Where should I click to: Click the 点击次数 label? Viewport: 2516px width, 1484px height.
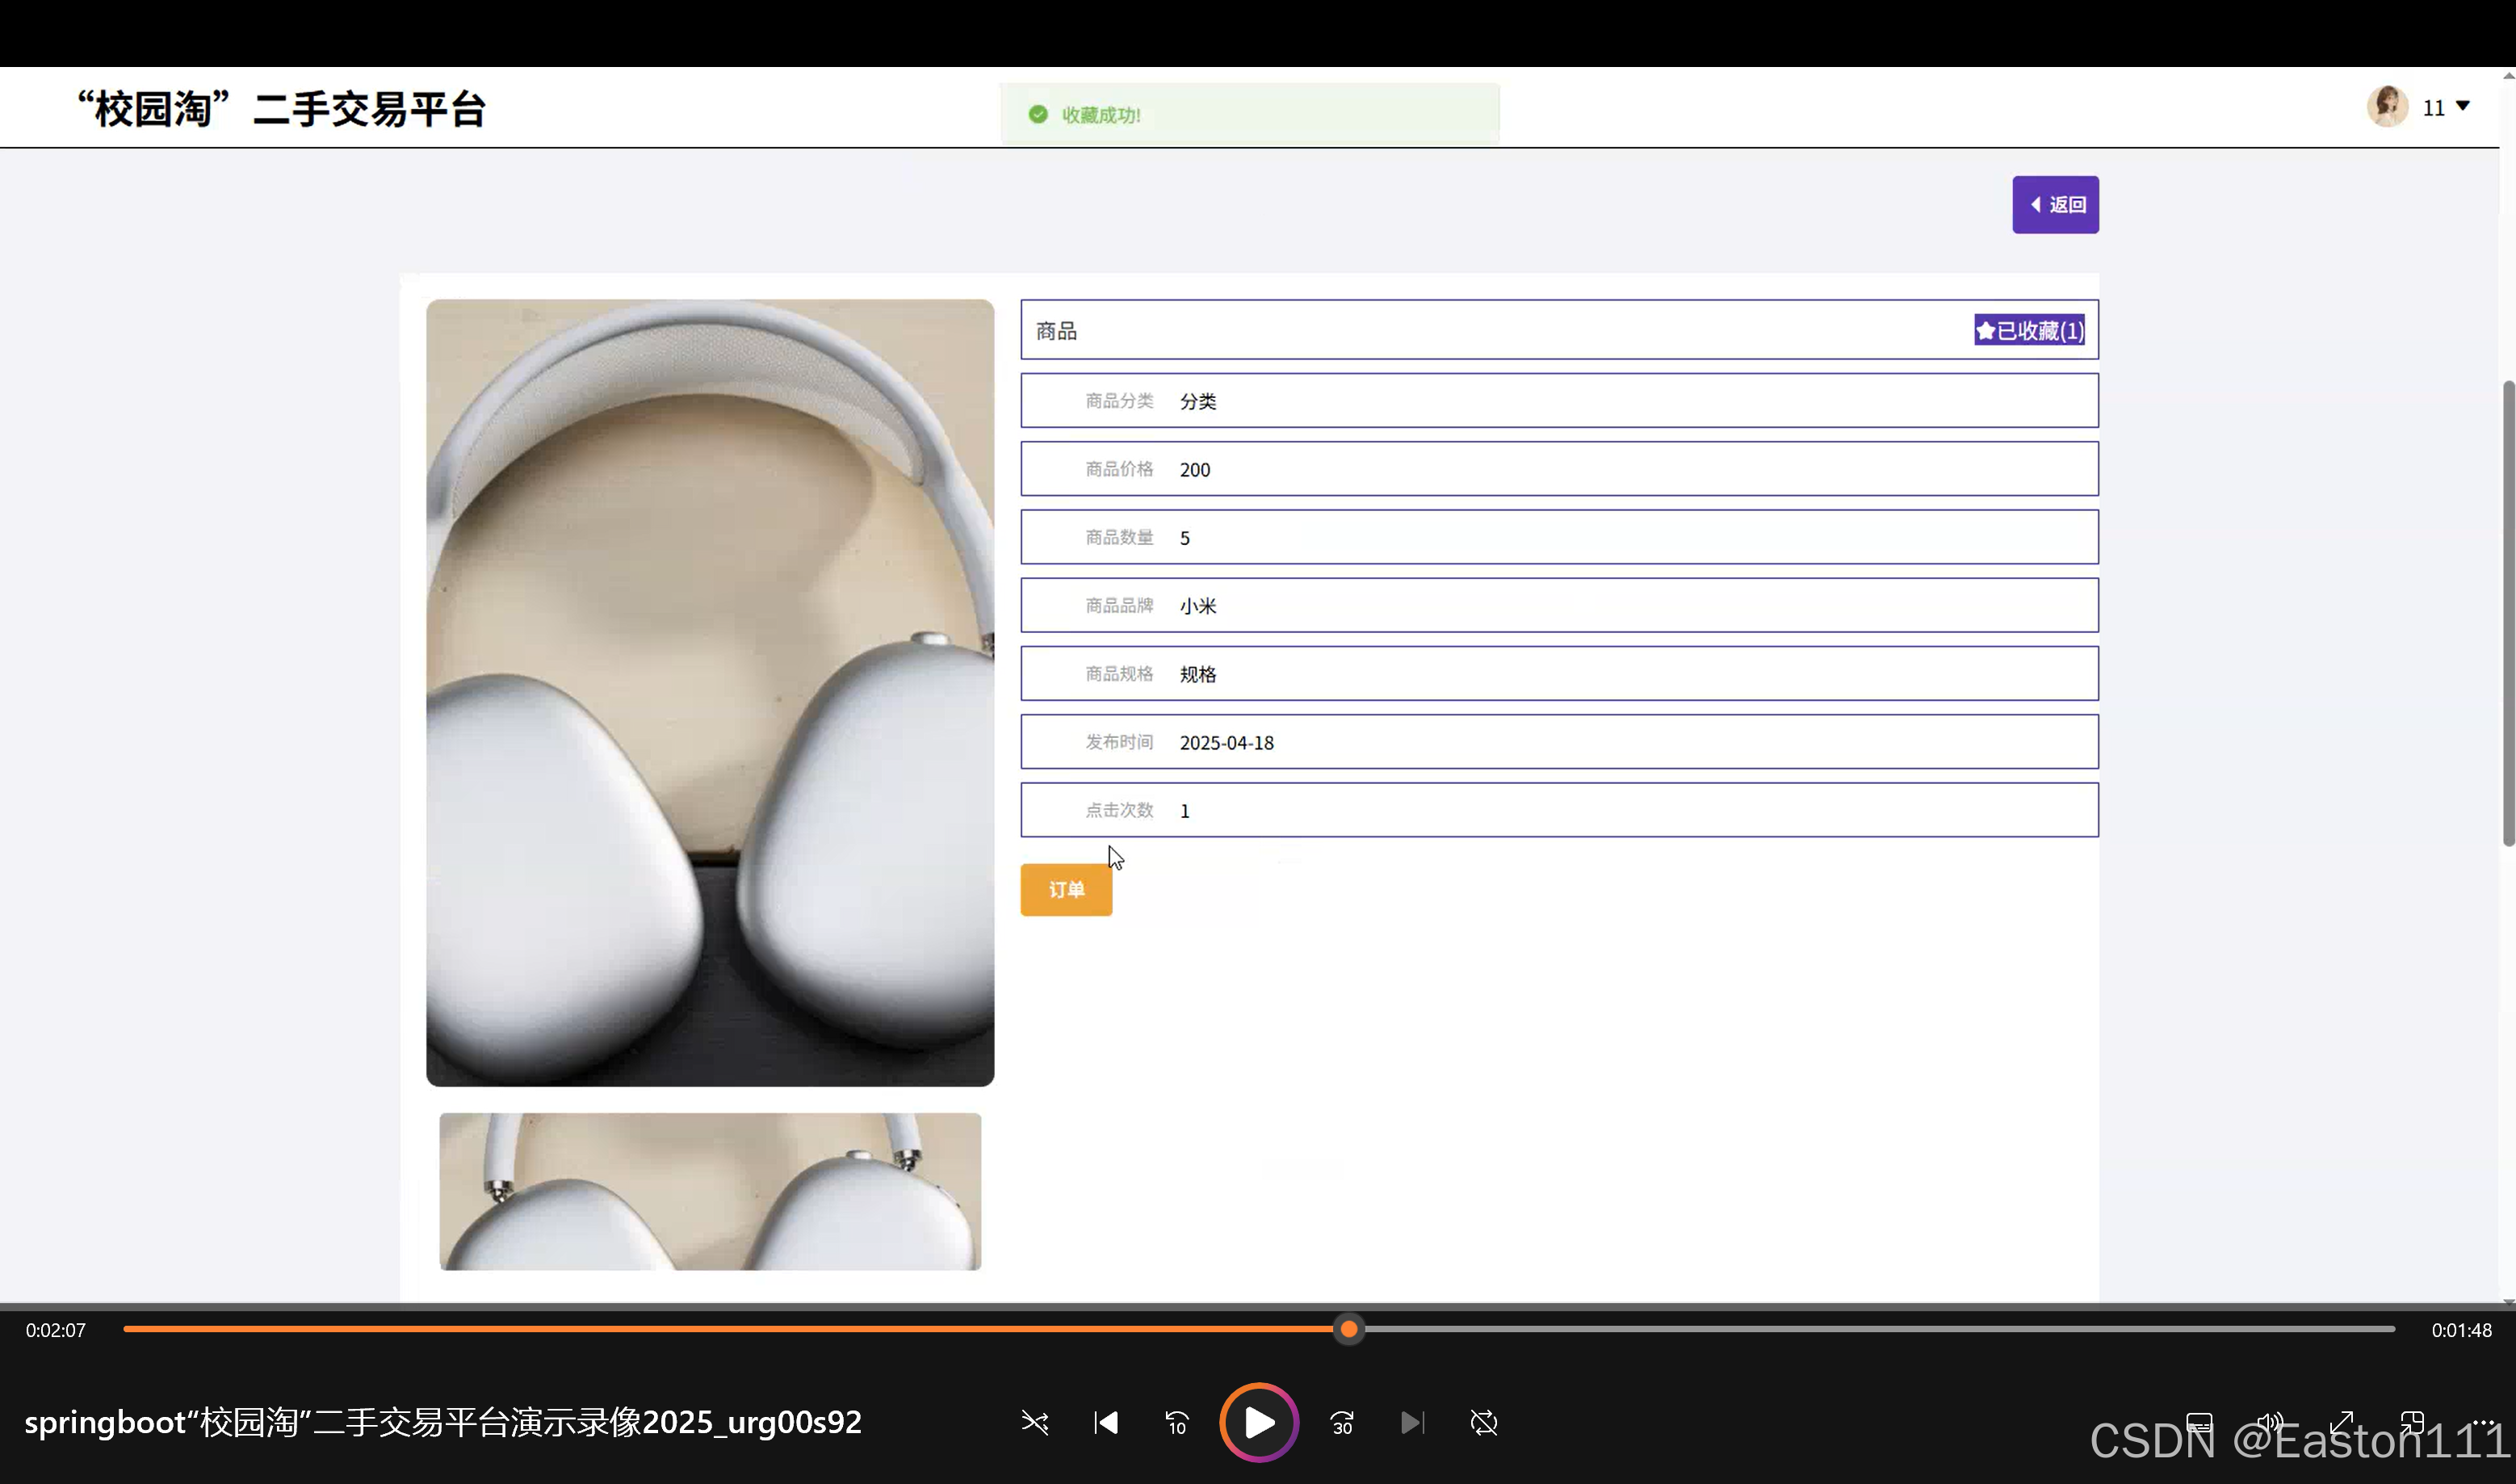(x=1119, y=810)
